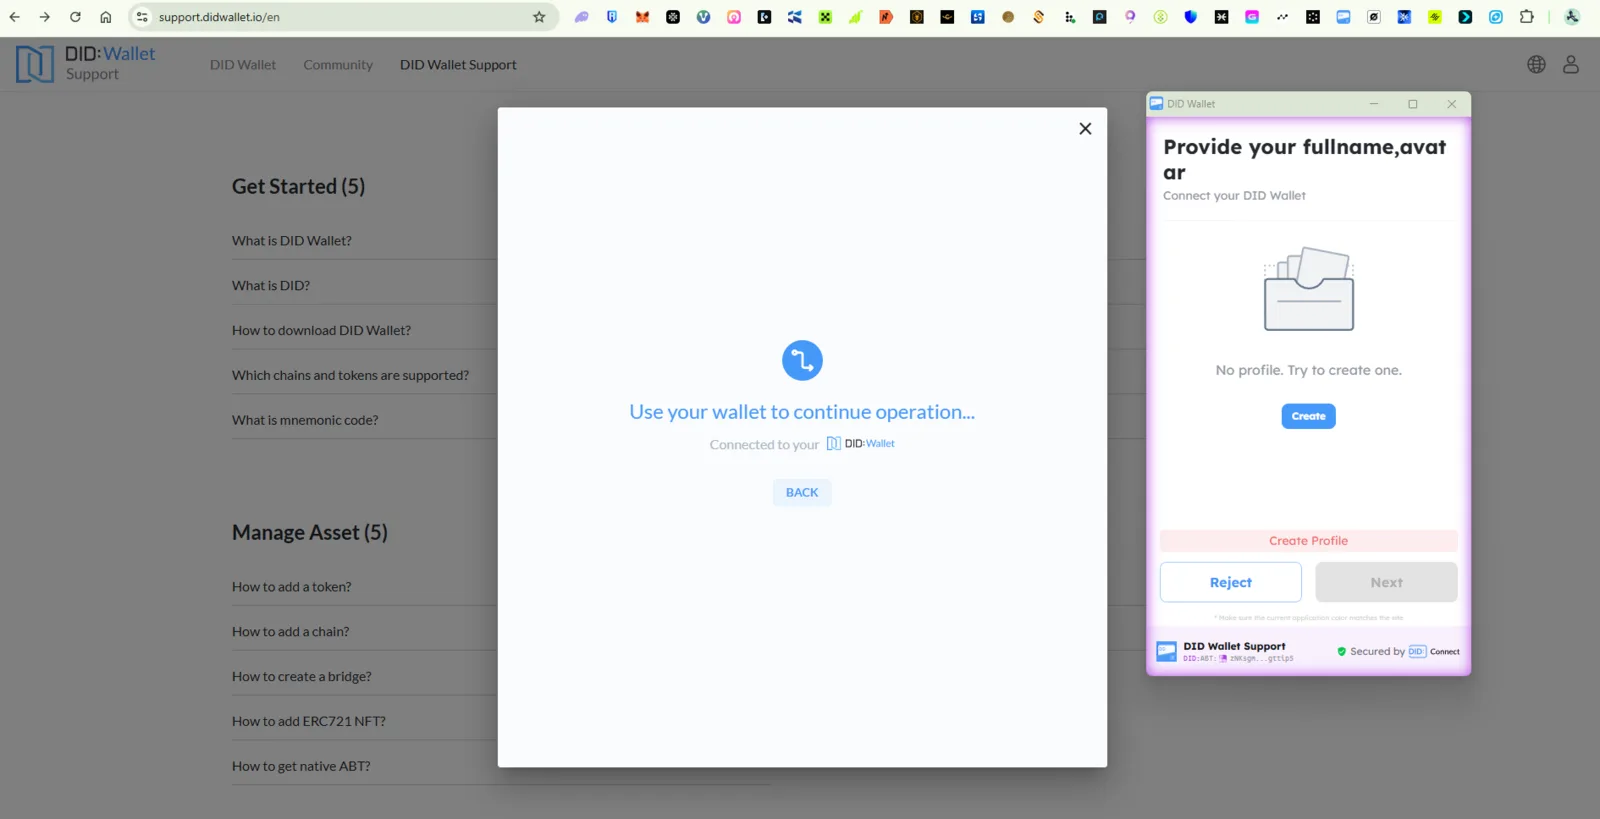Click the 'Get Started (5)' heading
The width and height of the screenshot is (1600, 819).
(x=298, y=187)
